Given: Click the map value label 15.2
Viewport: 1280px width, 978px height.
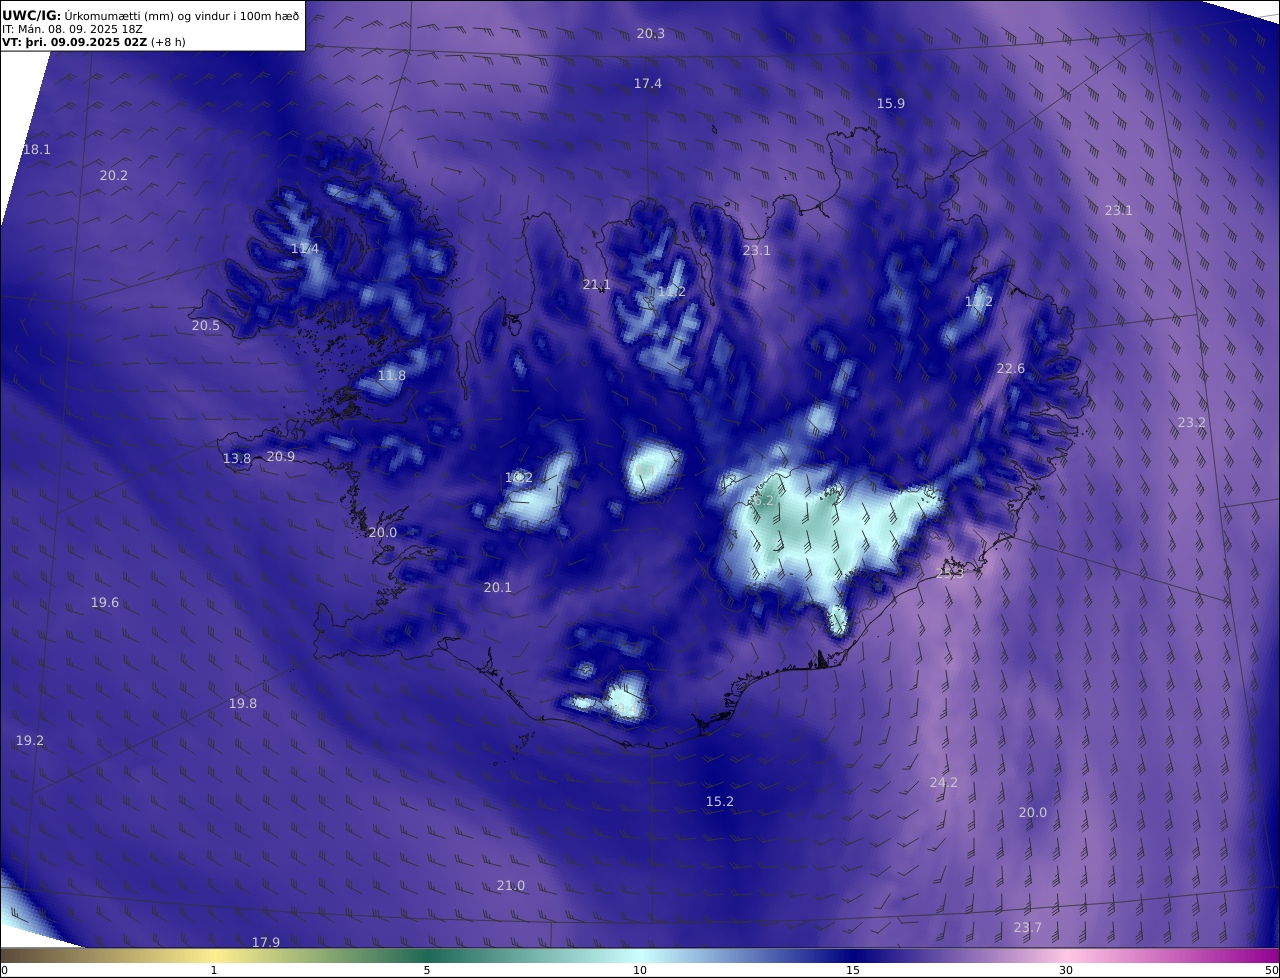Looking at the screenshot, I should click(719, 801).
